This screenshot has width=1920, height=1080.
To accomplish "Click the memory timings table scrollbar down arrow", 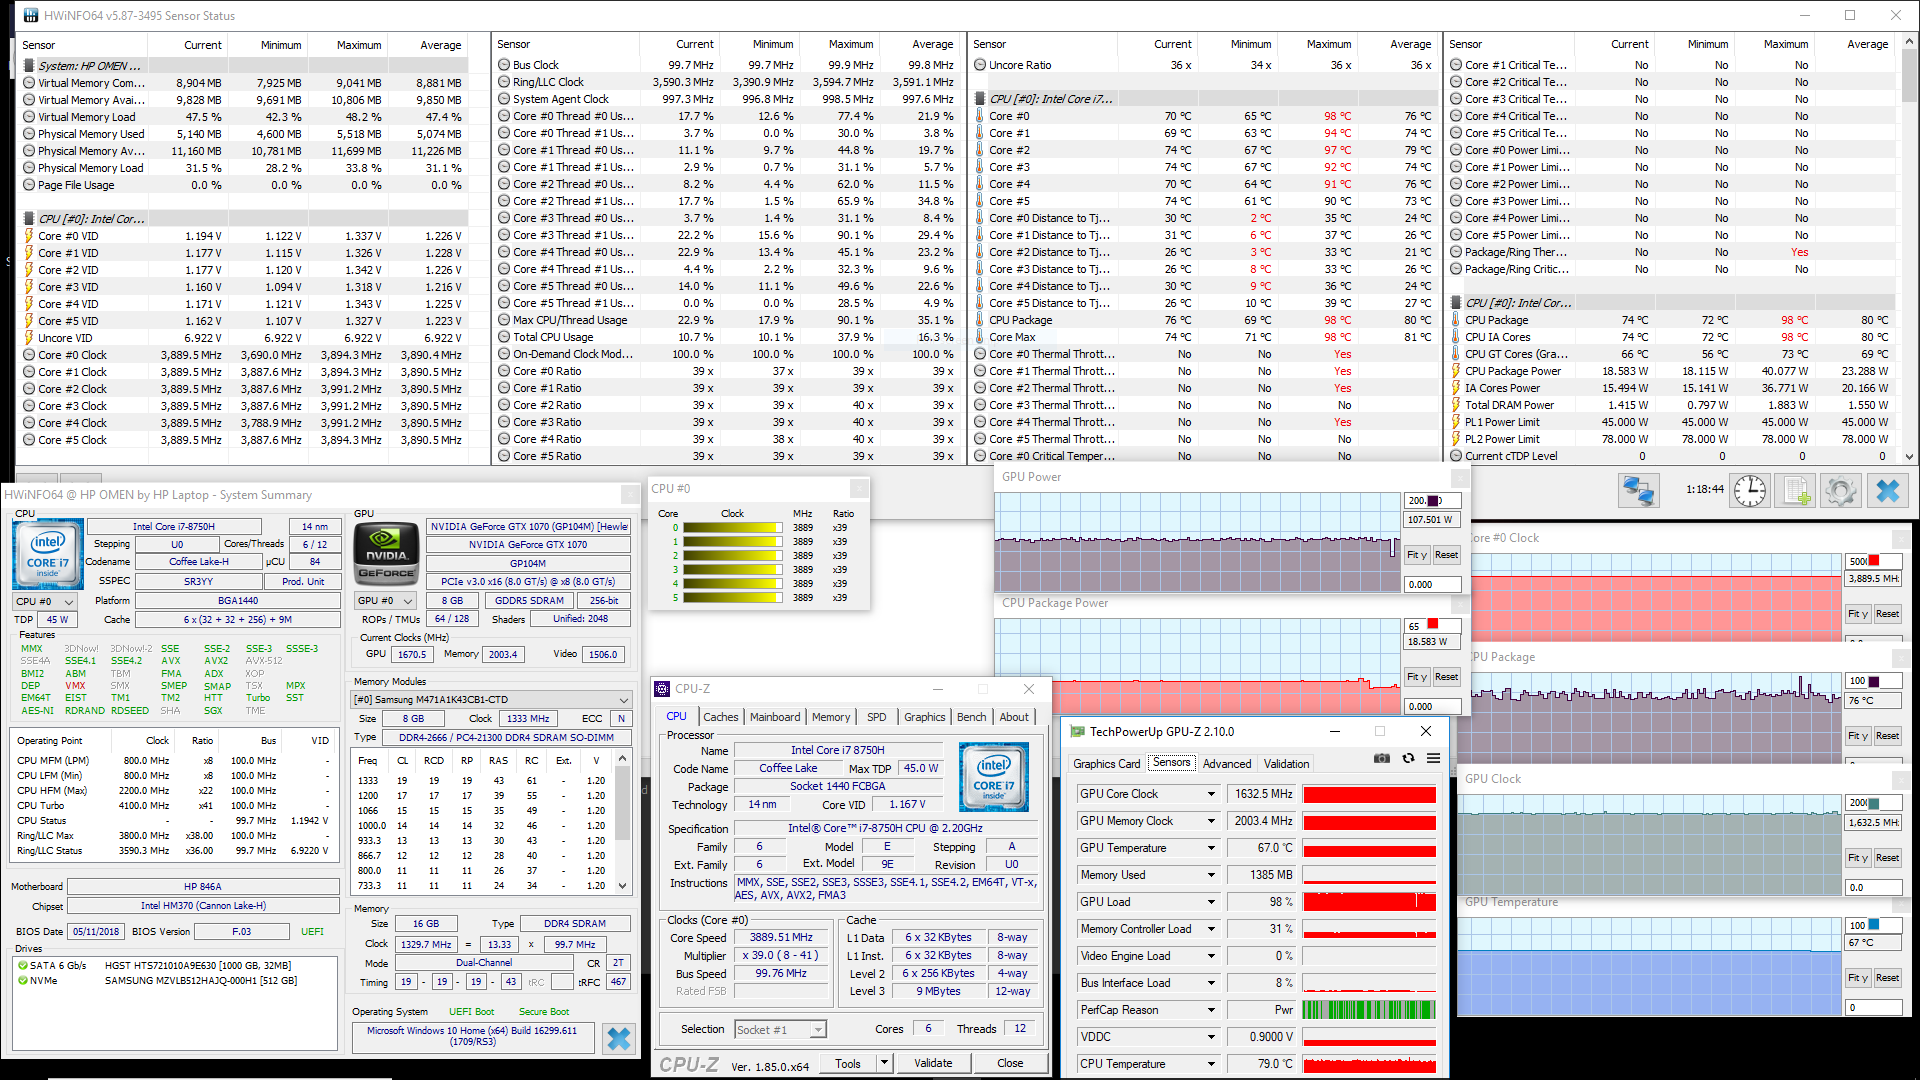I will pyautogui.click(x=622, y=885).
